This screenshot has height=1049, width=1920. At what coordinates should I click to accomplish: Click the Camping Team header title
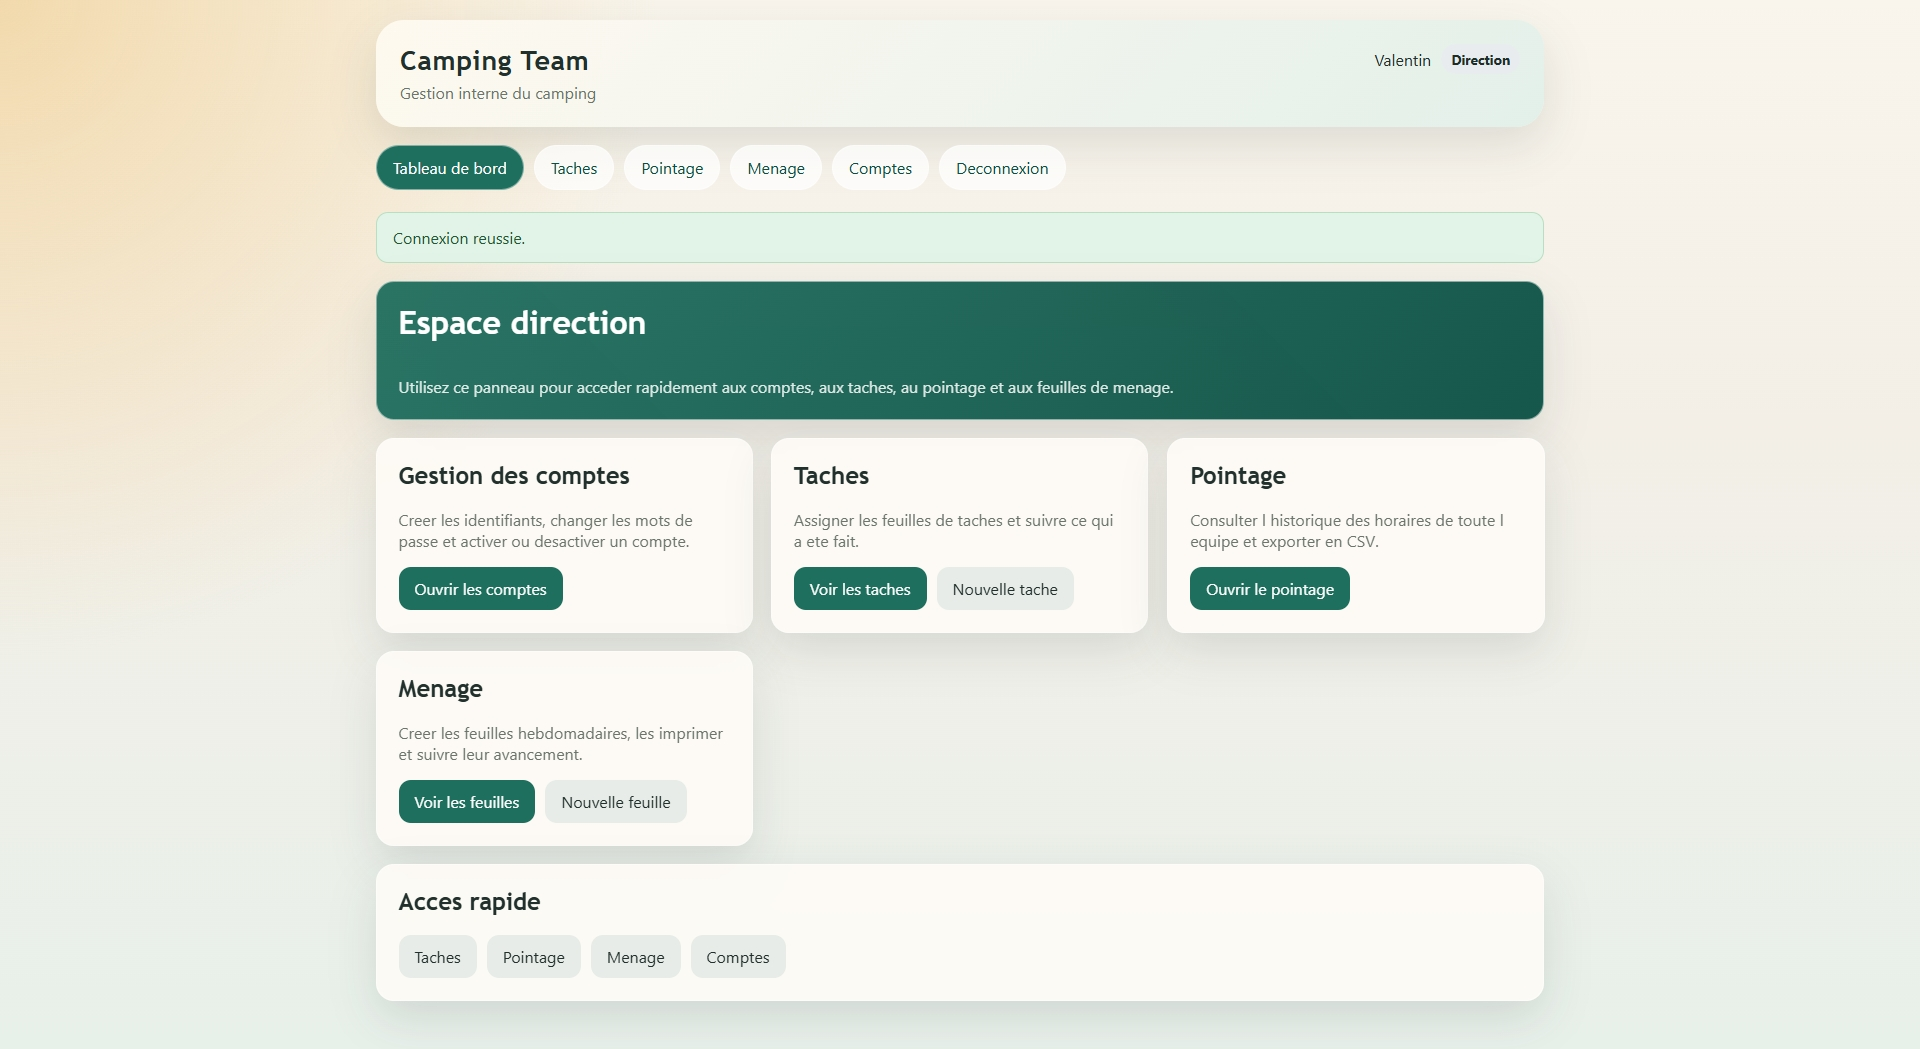(493, 60)
